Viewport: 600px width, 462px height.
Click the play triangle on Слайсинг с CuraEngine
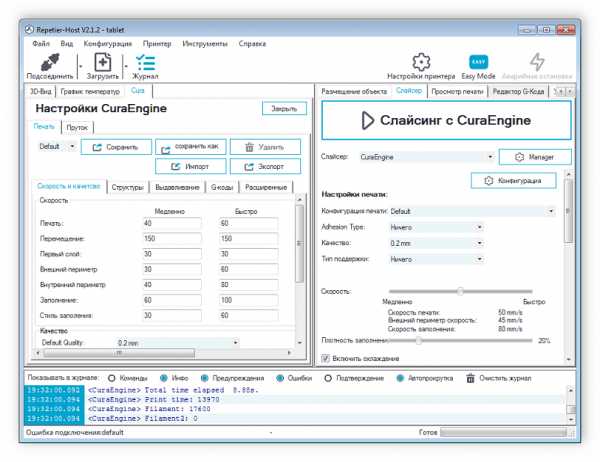(367, 121)
